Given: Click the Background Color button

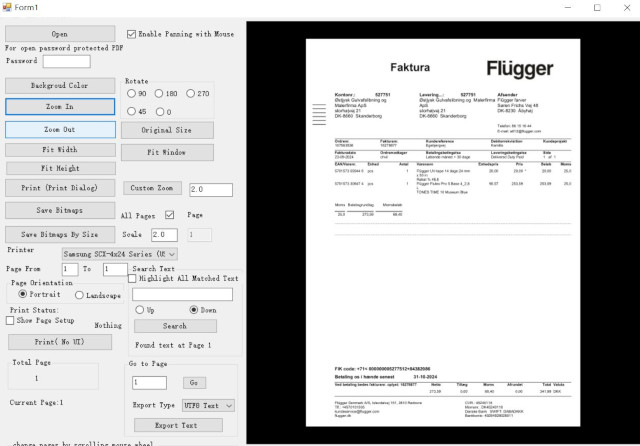Looking at the screenshot, I should 59,86.
